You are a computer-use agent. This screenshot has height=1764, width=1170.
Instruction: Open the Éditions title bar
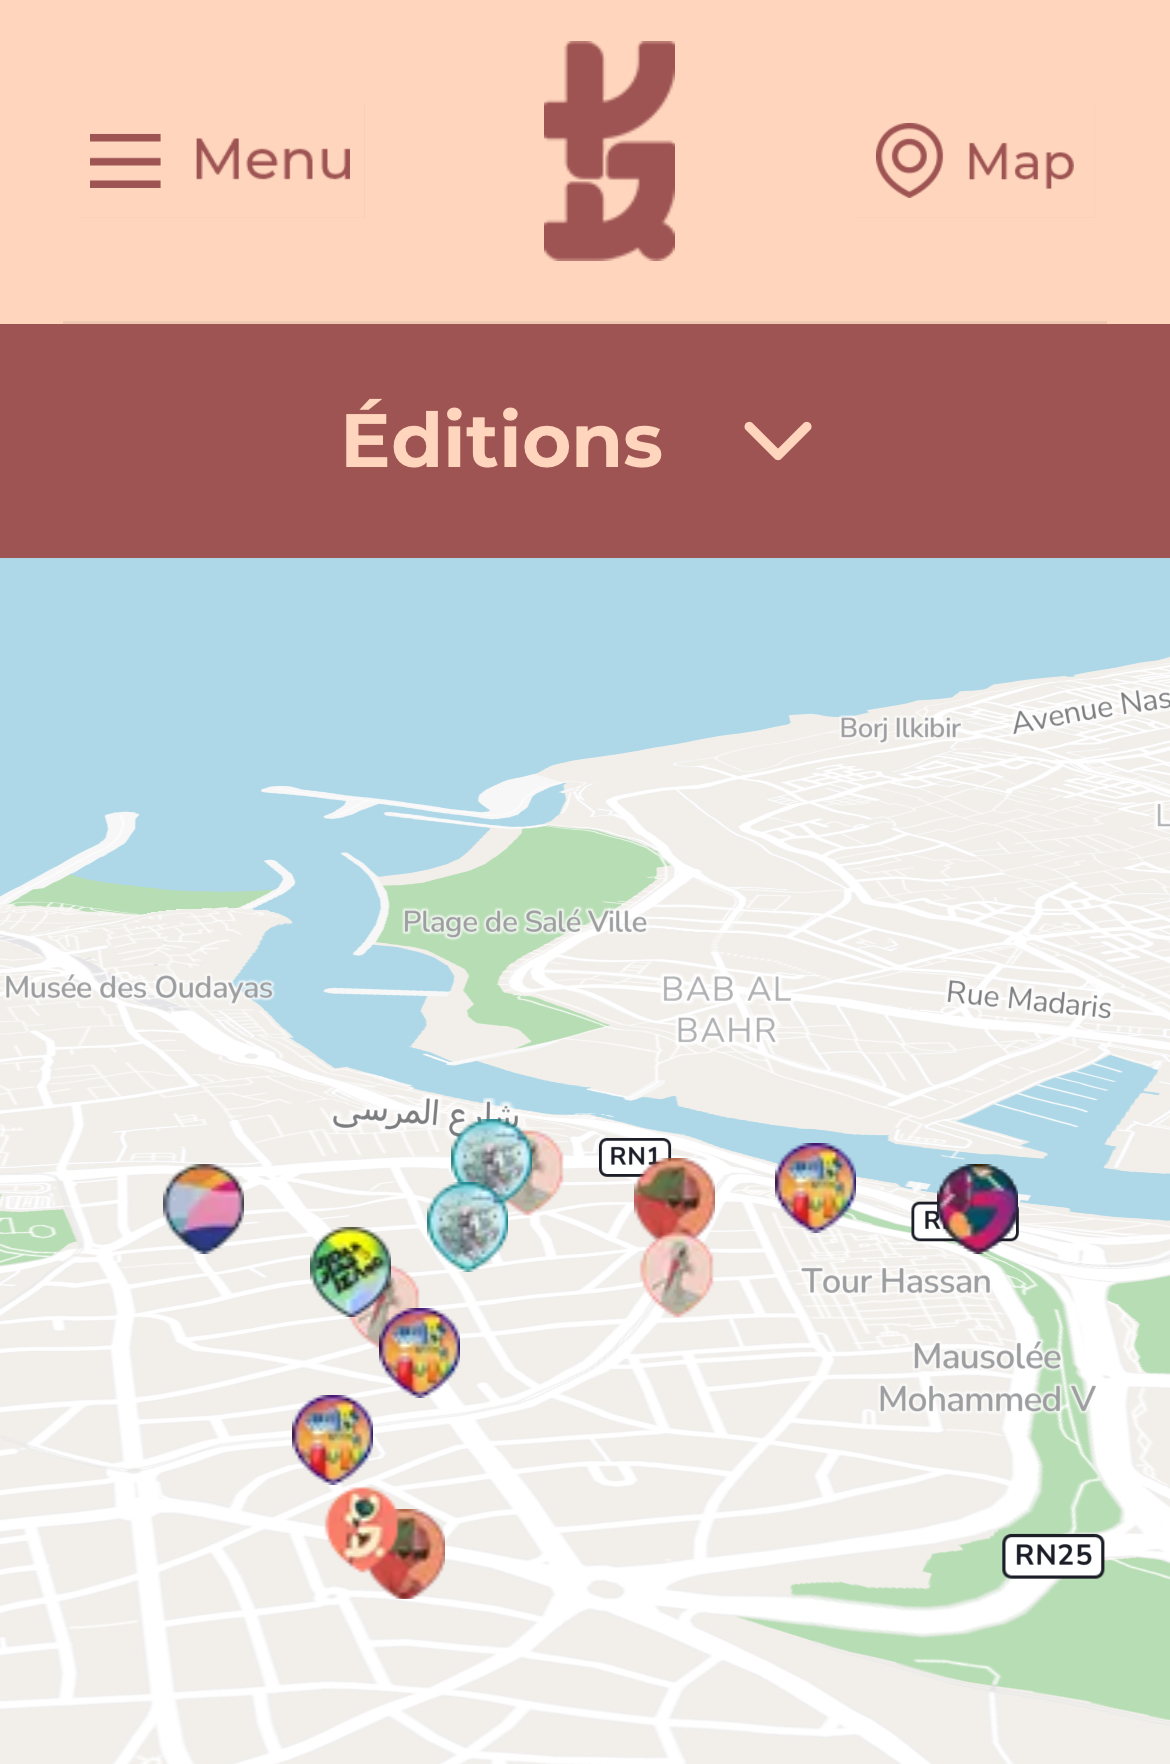pos(585,441)
